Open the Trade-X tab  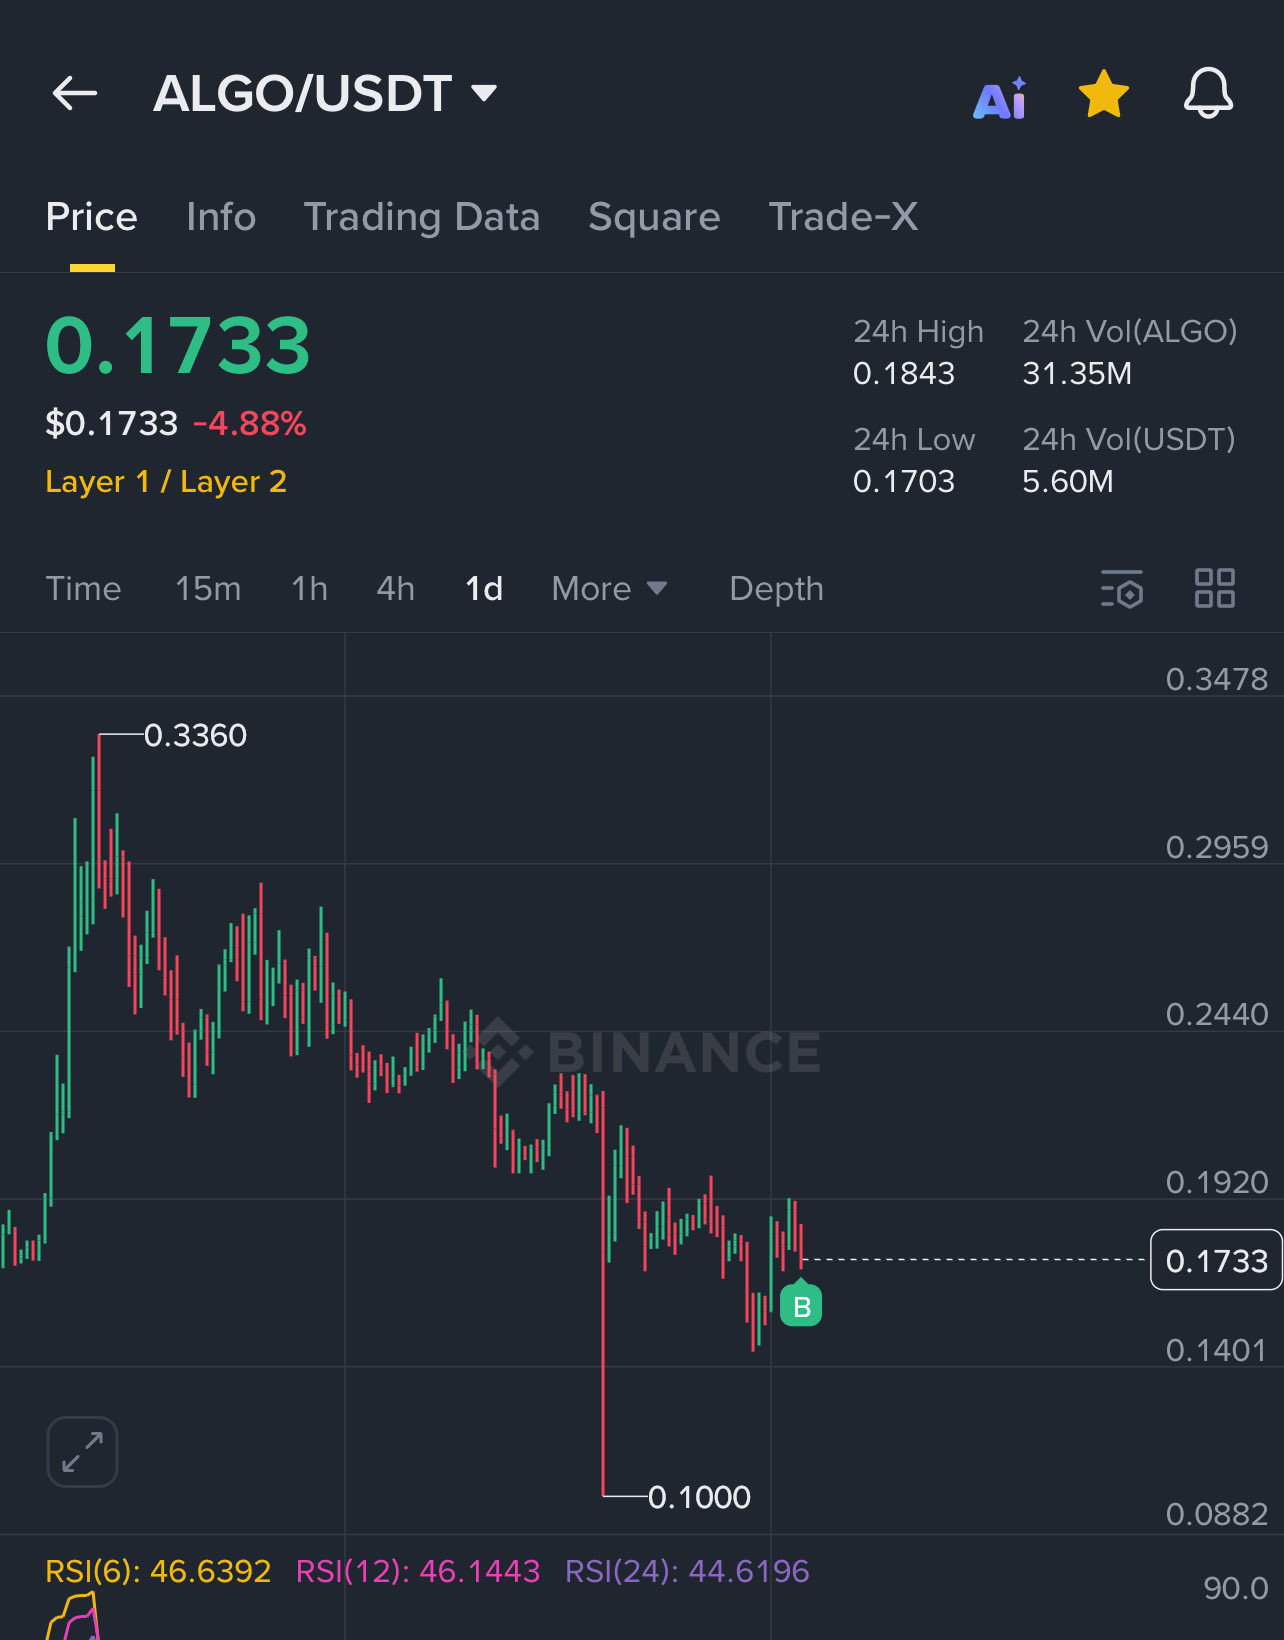[x=843, y=217]
